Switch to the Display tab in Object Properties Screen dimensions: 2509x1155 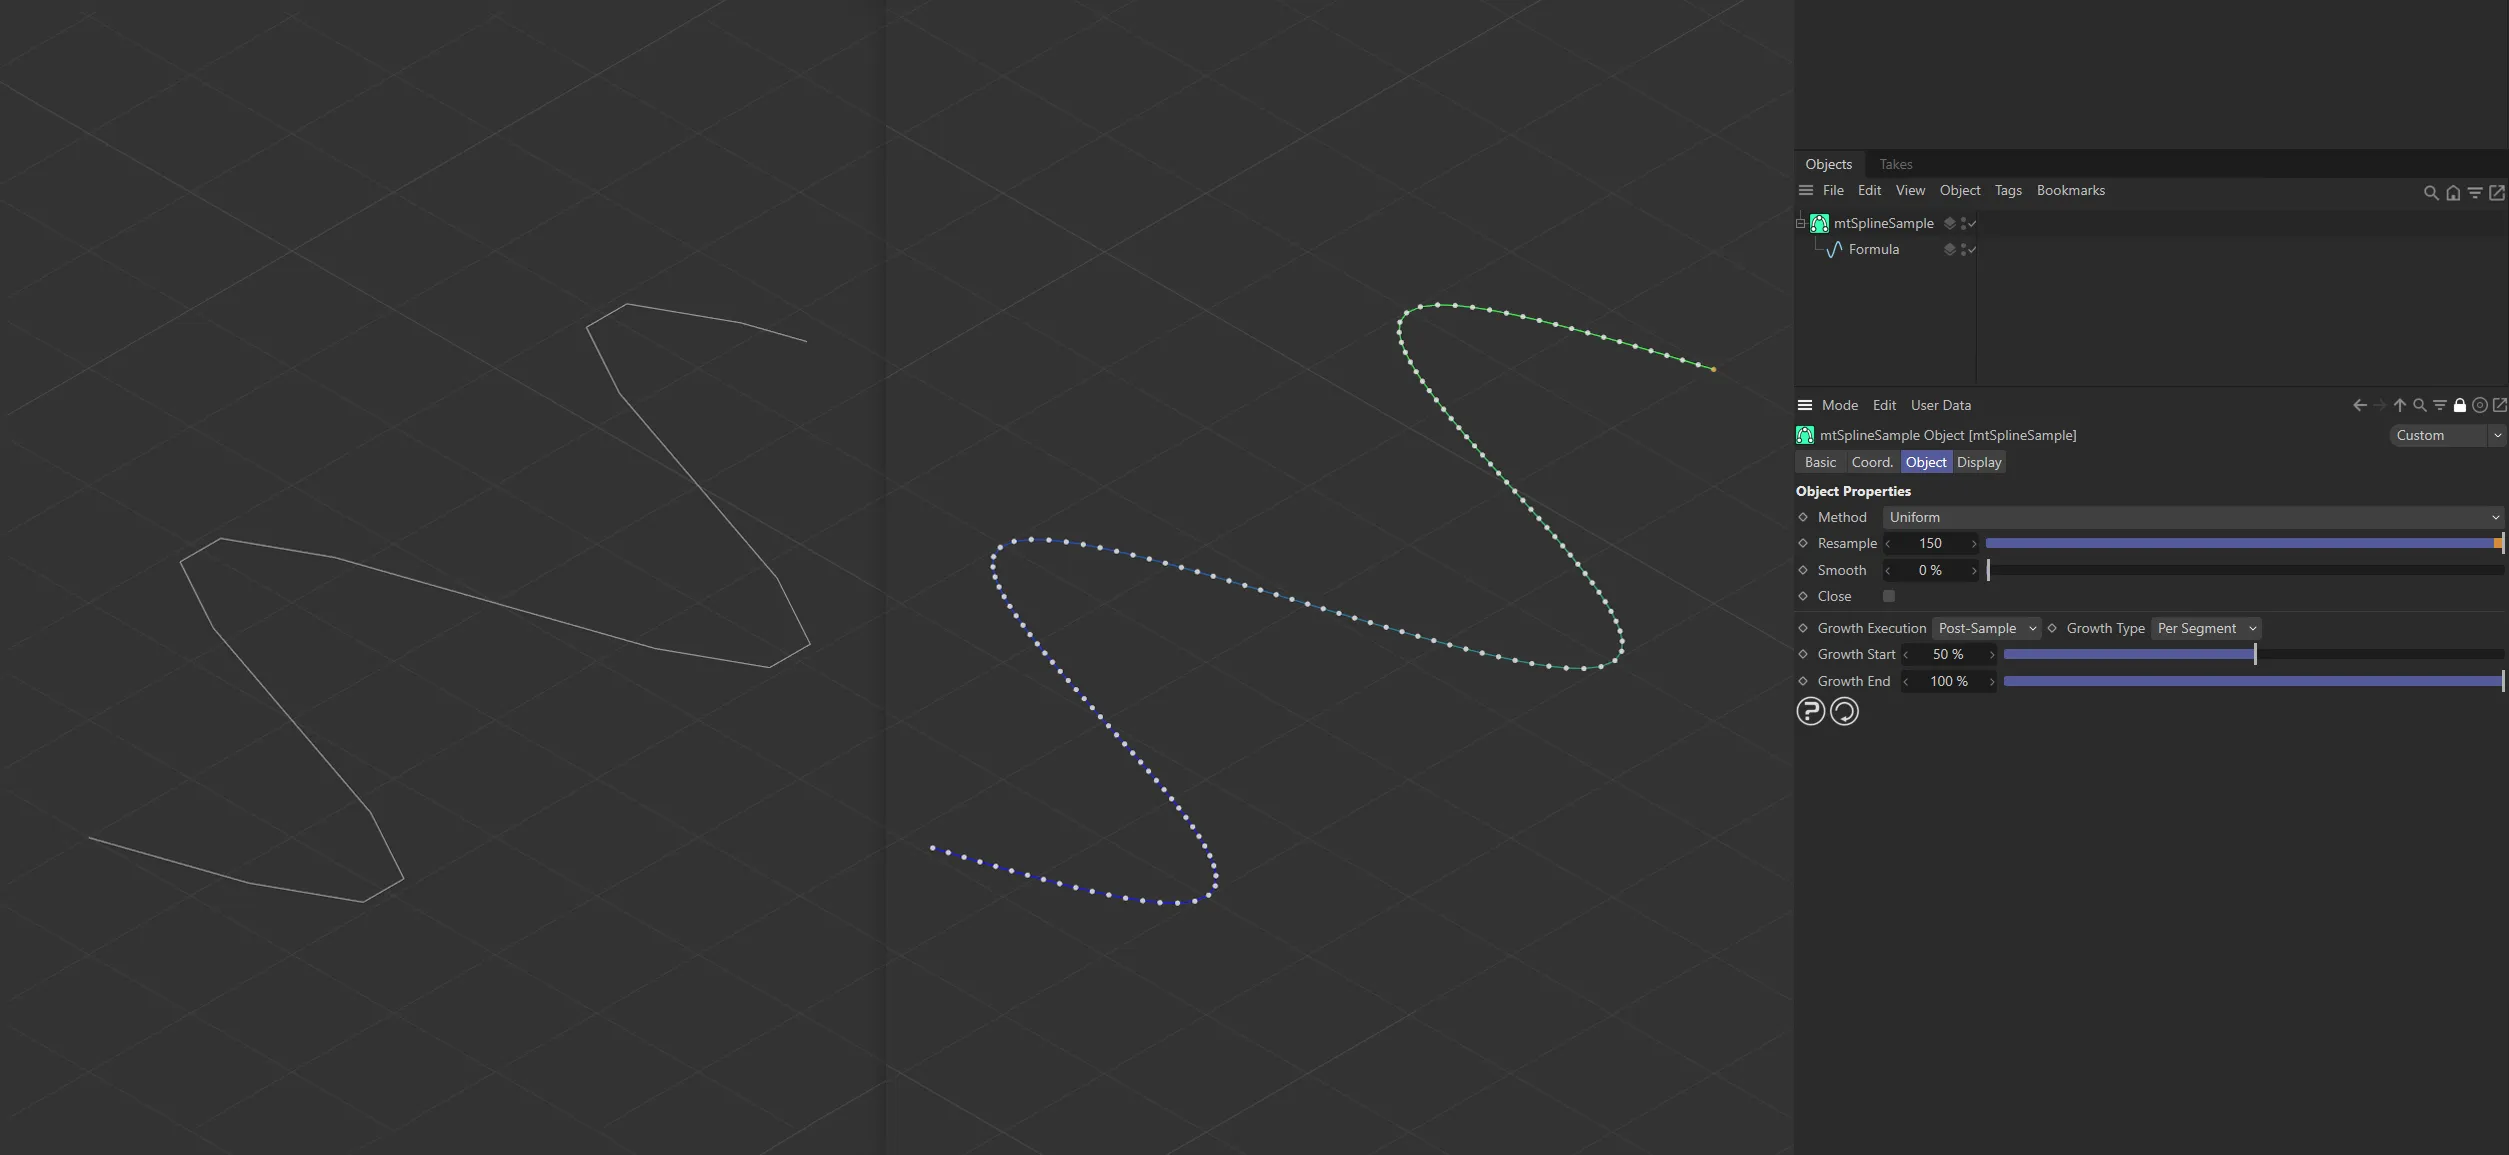pyautogui.click(x=1978, y=461)
